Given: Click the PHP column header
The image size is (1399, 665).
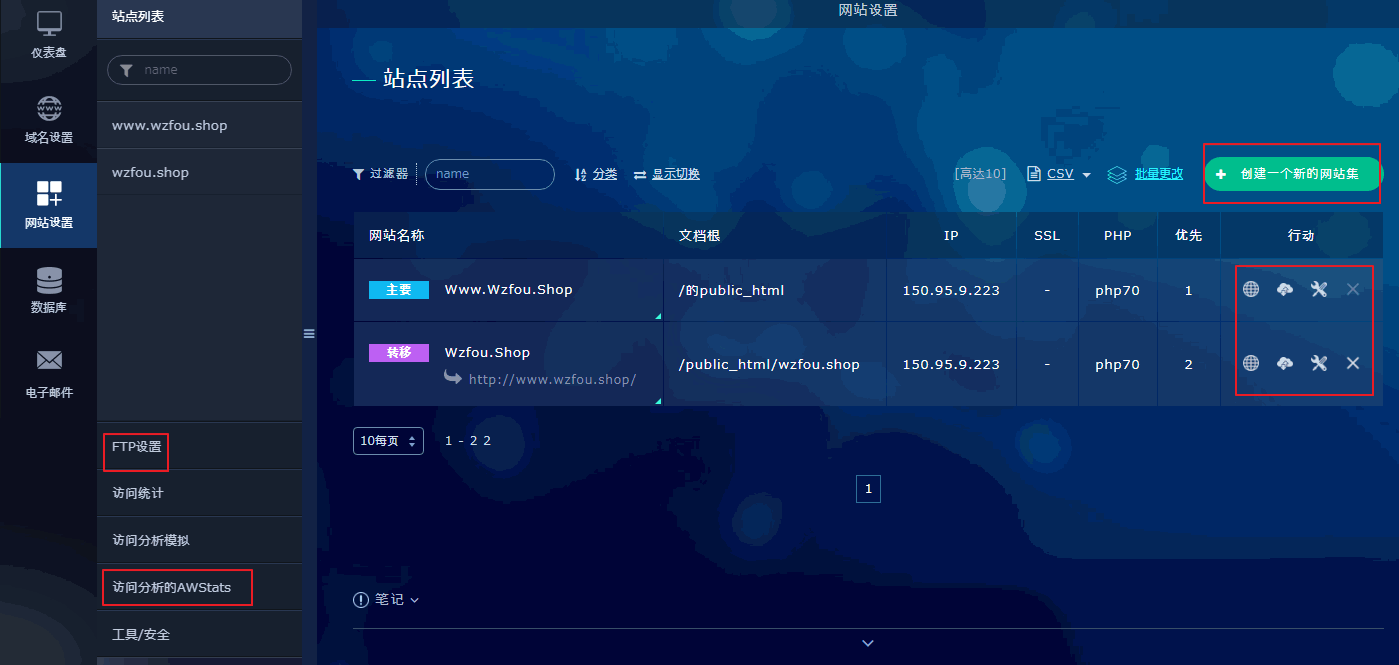Looking at the screenshot, I should point(1118,236).
